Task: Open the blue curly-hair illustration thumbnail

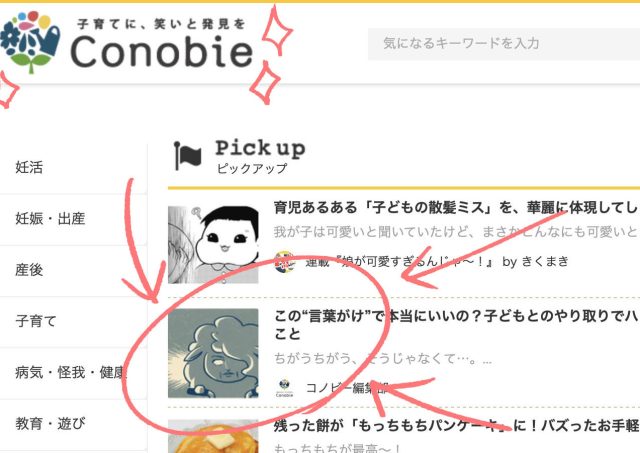Action: [x=213, y=353]
